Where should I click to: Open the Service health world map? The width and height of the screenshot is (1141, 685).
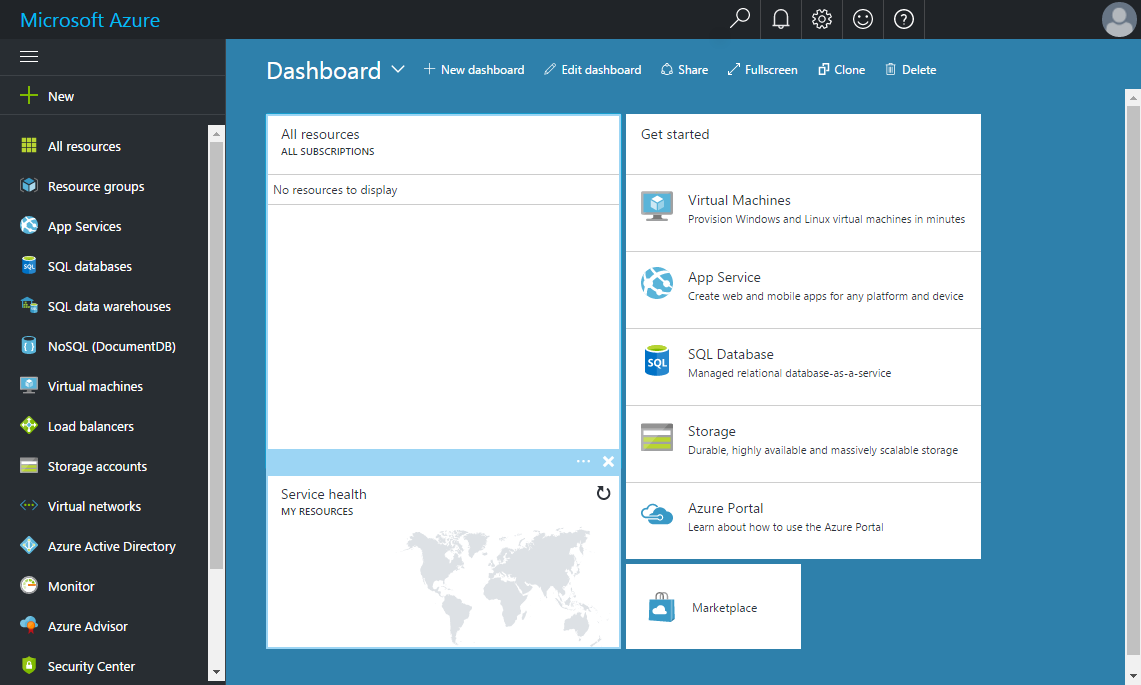tap(506, 586)
